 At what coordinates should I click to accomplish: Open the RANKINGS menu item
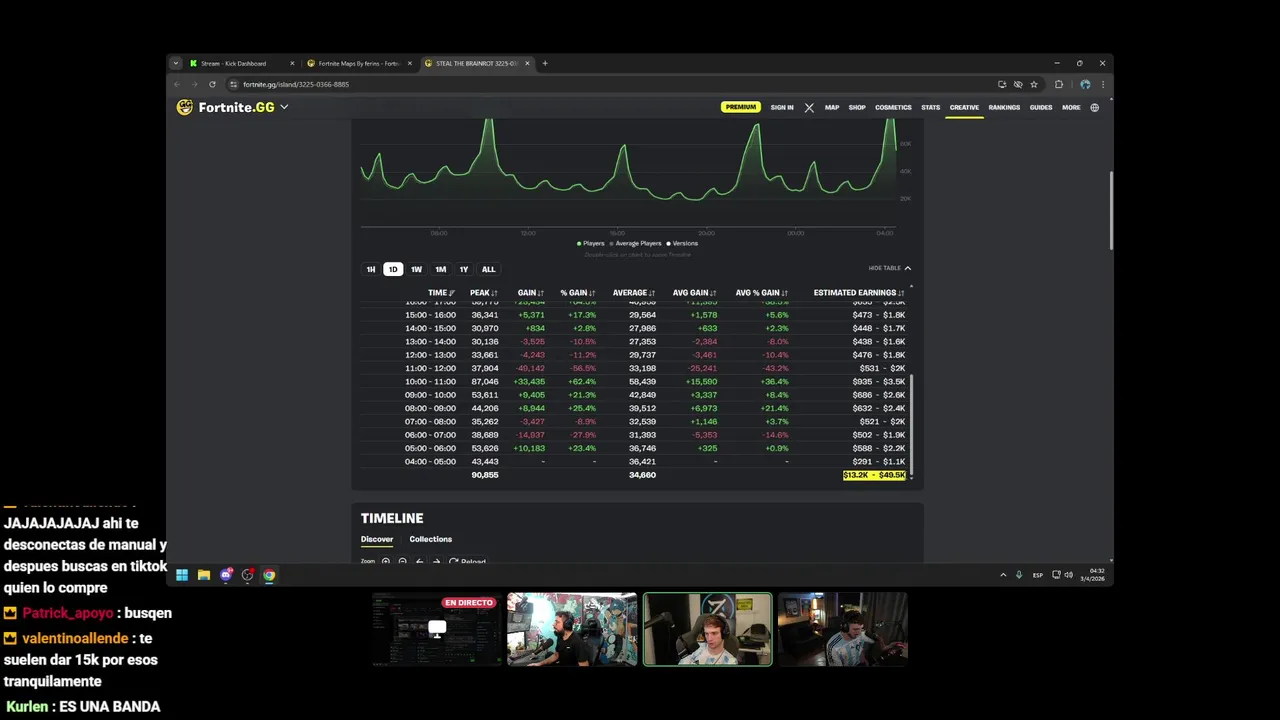click(1004, 107)
